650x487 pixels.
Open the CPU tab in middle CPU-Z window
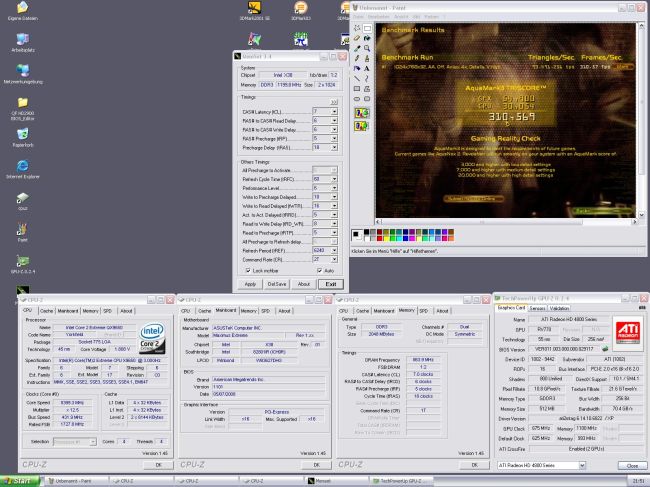click(185, 311)
